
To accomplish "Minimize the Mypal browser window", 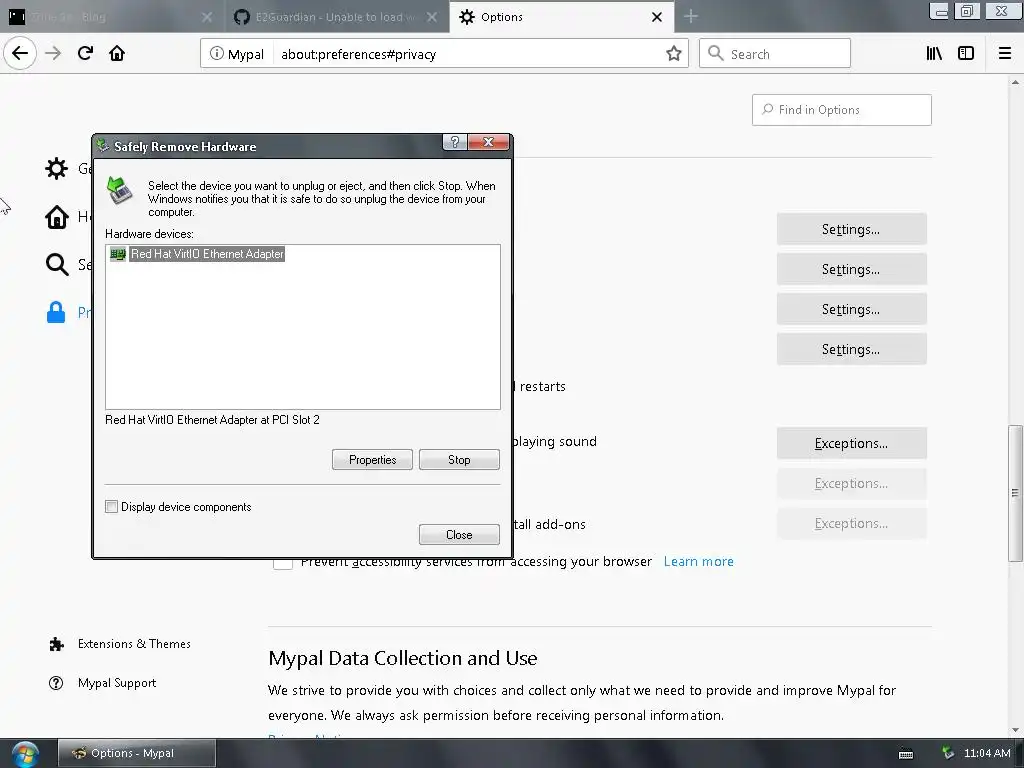I will [939, 10].
